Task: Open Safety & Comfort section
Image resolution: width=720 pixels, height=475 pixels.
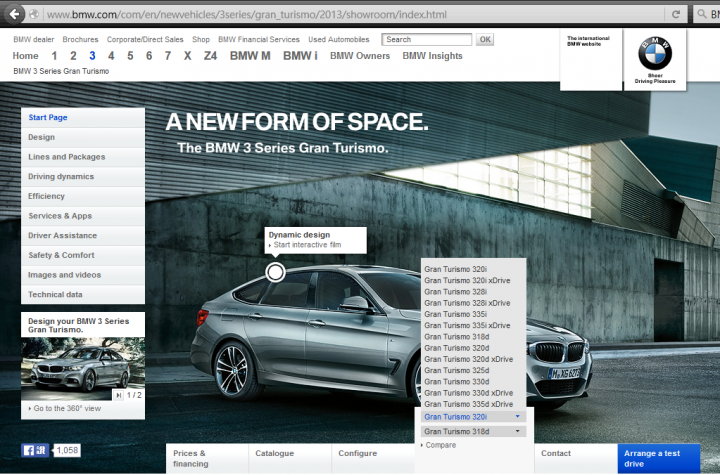Action: point(83,255)
